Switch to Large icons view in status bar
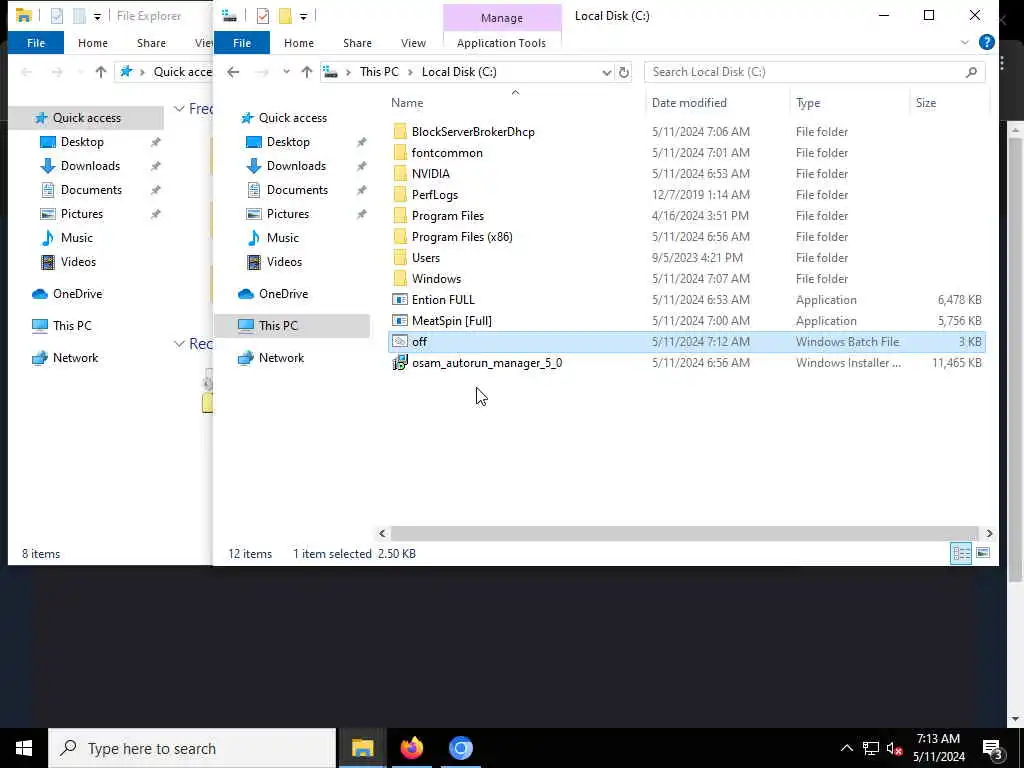The width and height of the screenshot is (1024, 768). tap(983, 553)
